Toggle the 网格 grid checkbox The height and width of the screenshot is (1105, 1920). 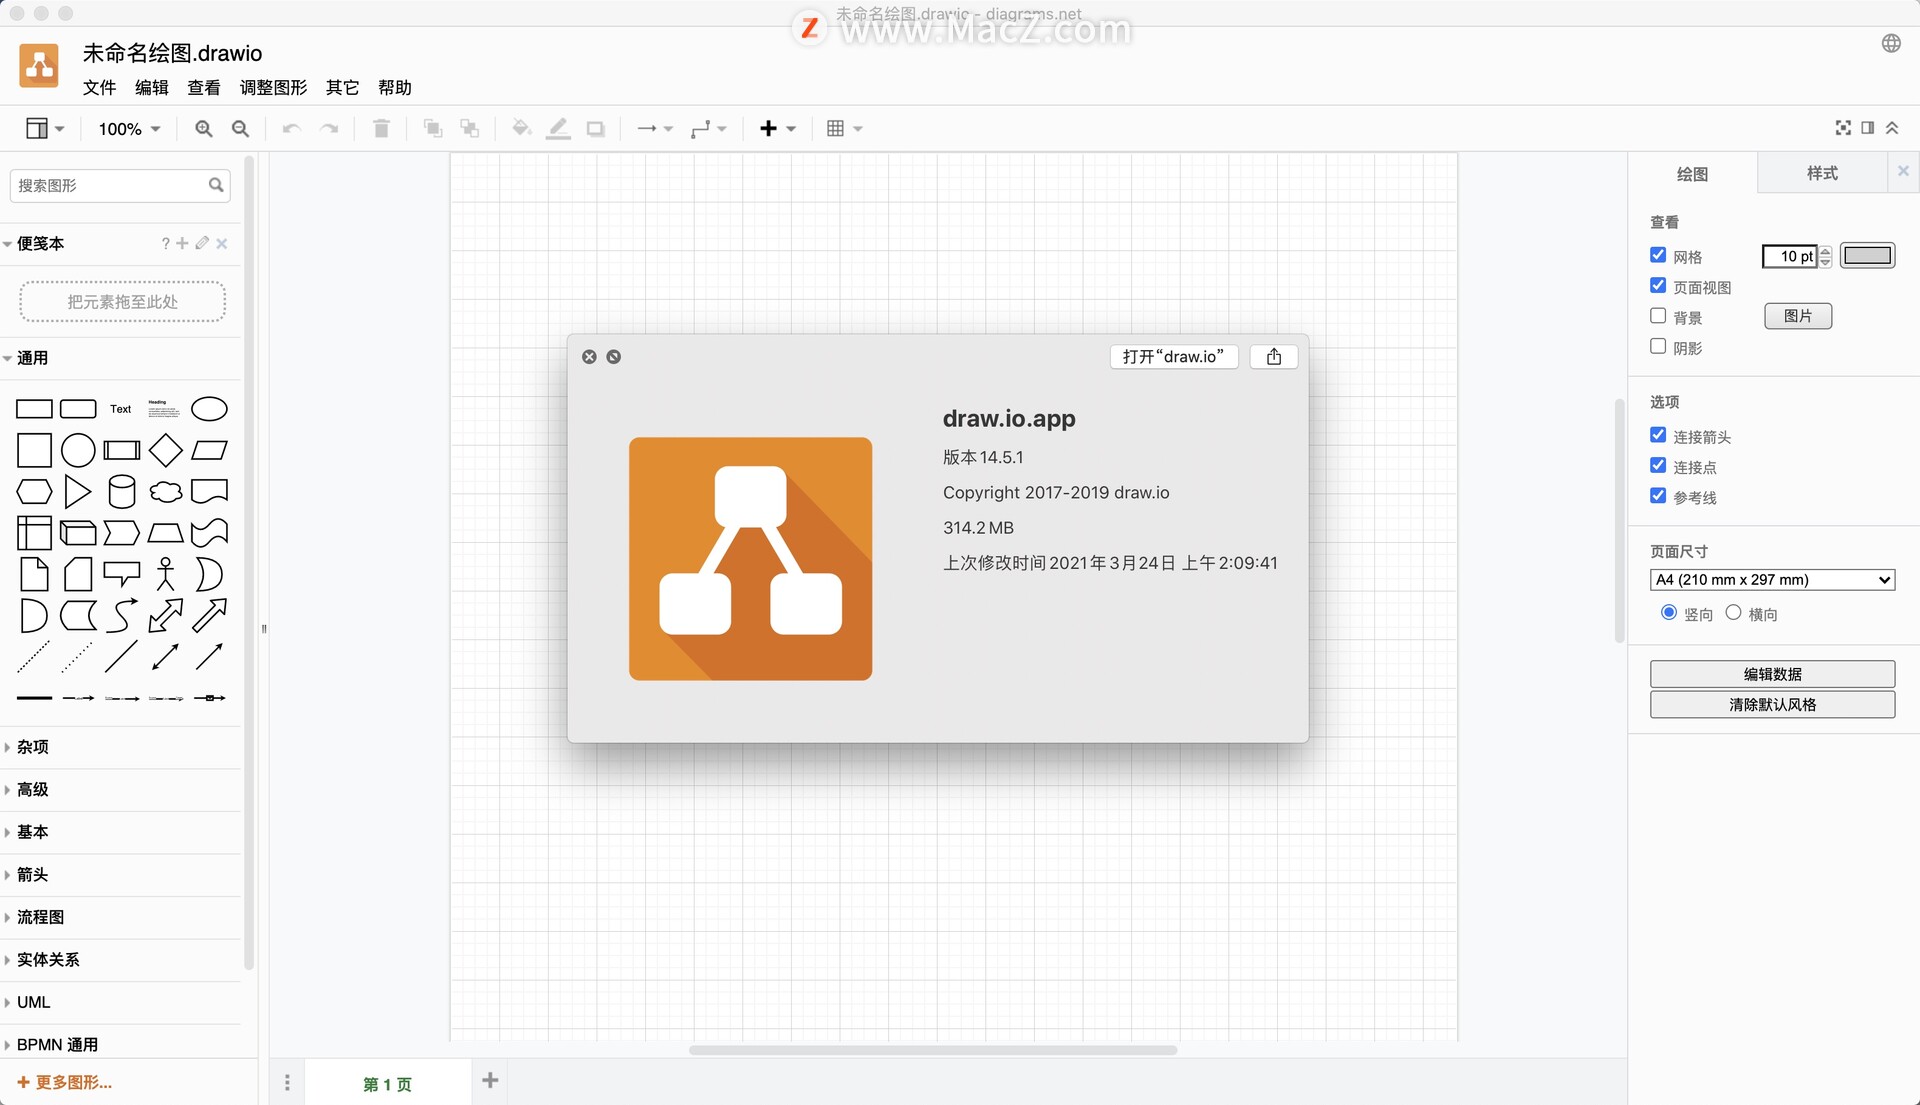click(1658, 256)
